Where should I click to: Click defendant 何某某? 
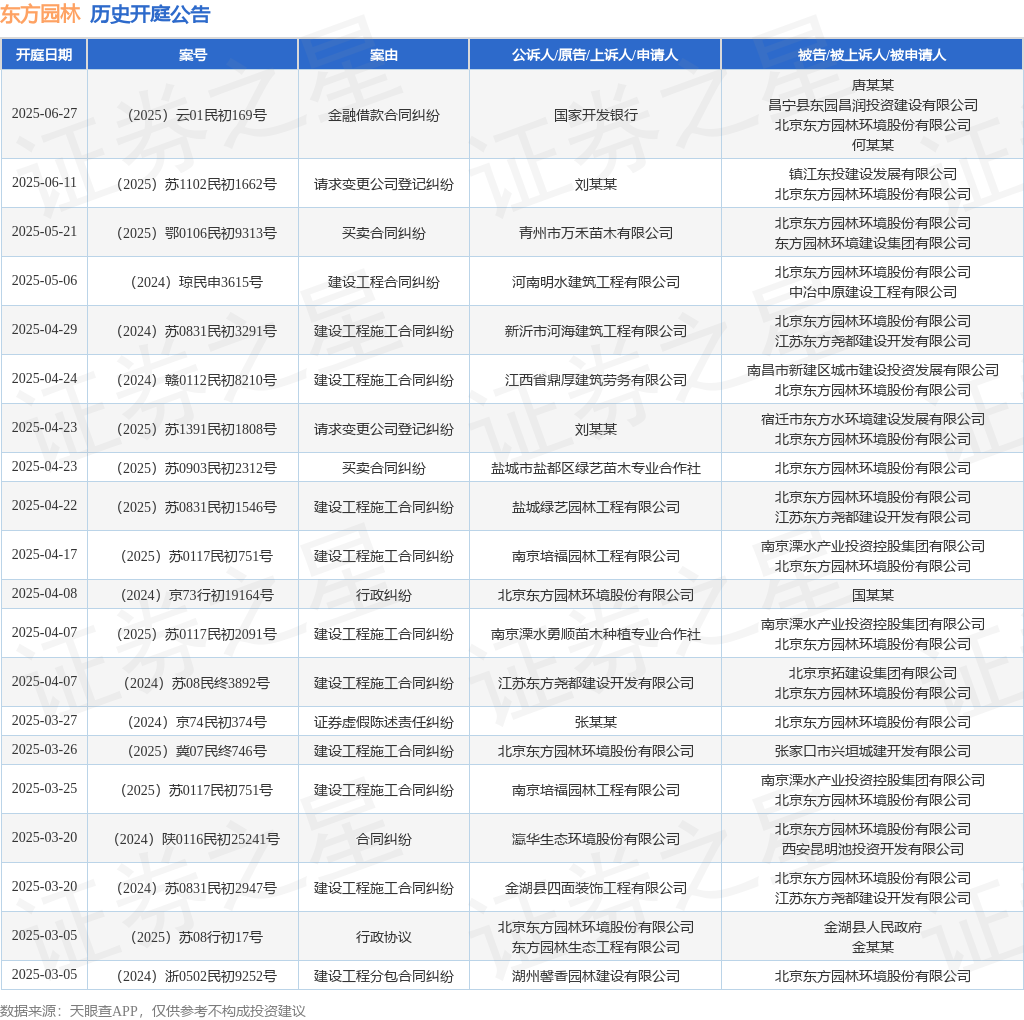[872, 145]
